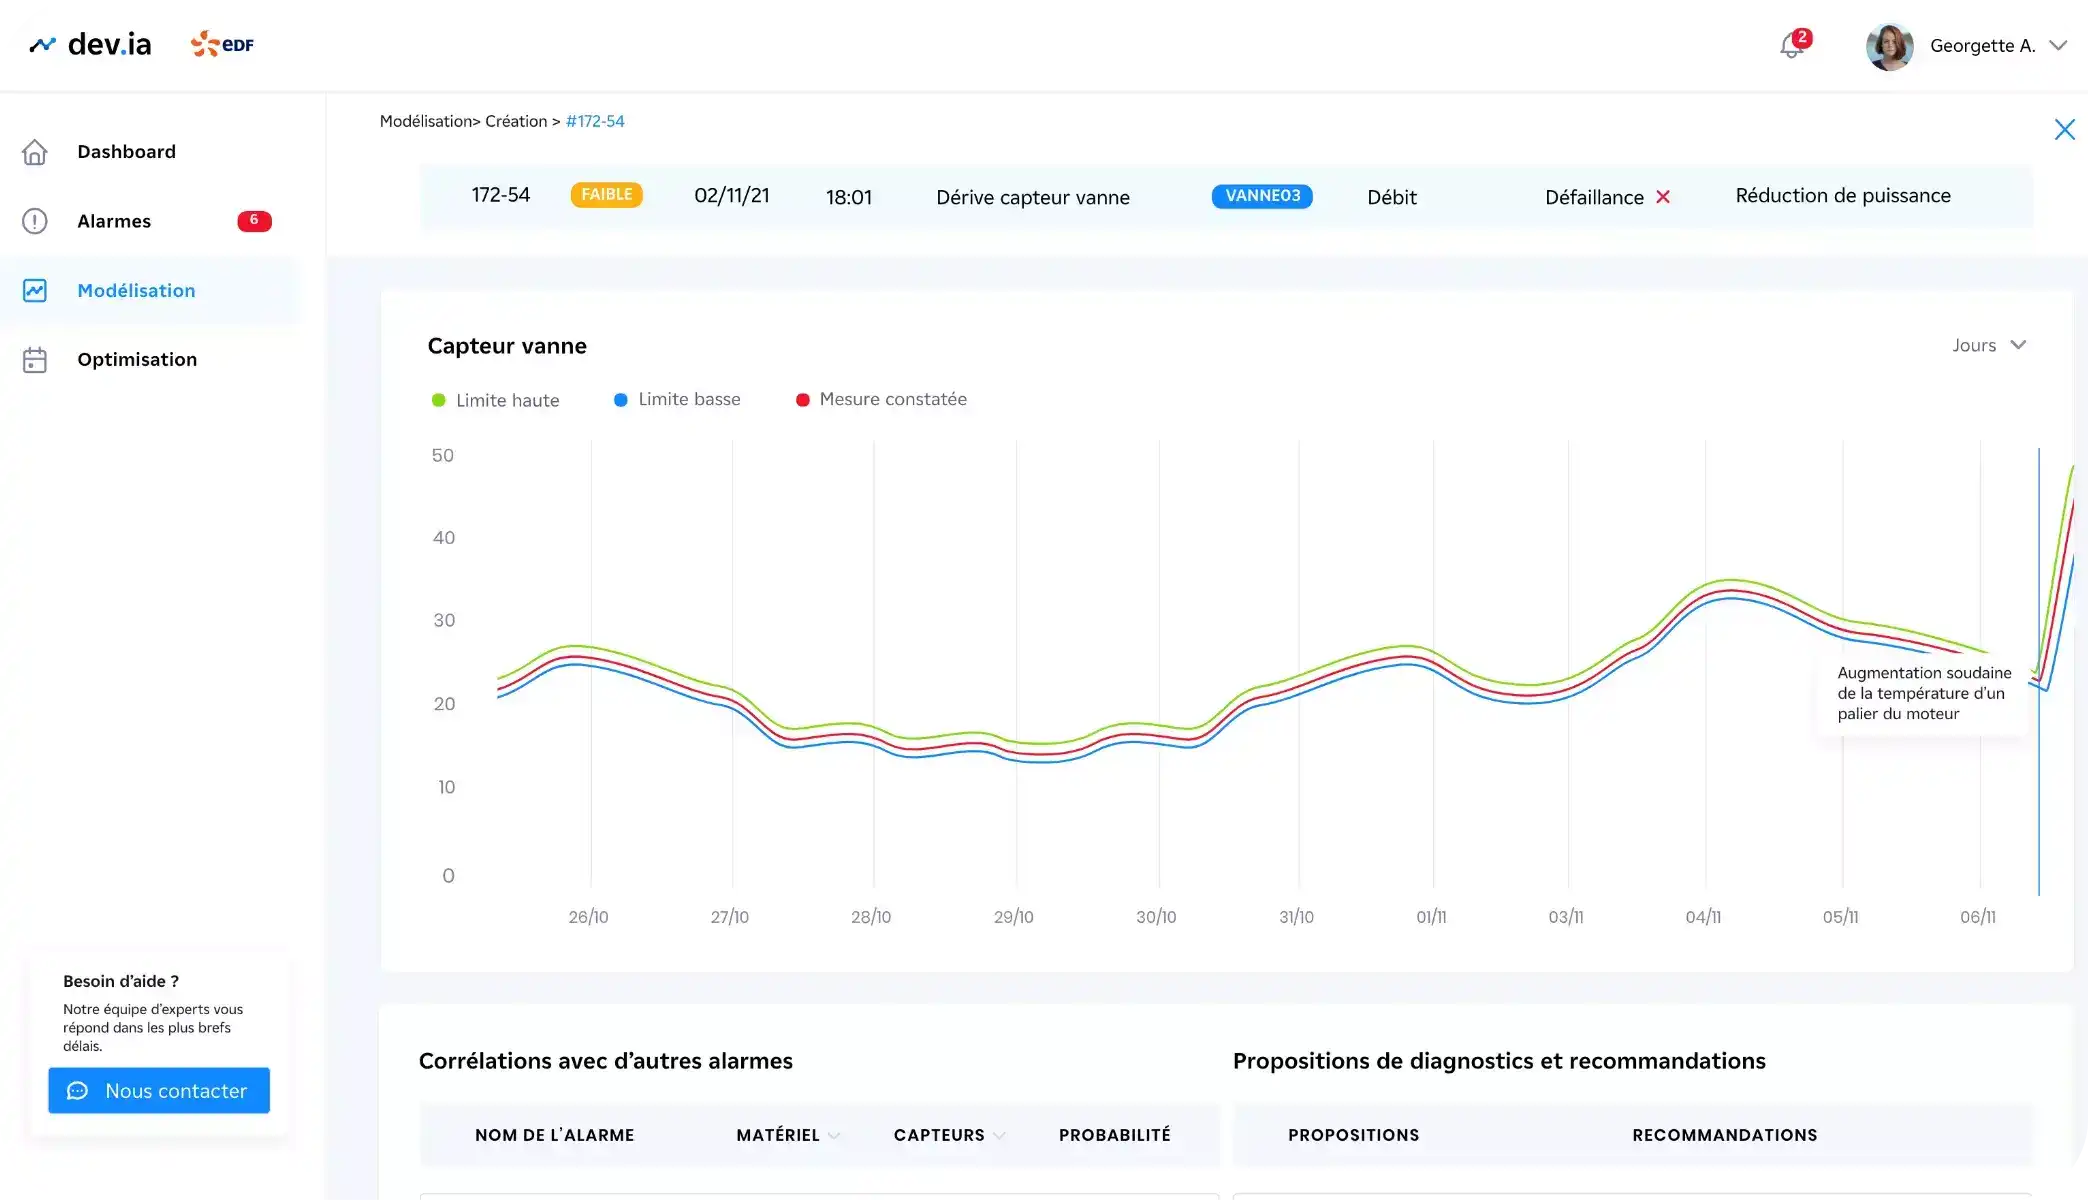2088x1200 pixels.
Task: Select Optimisation in the sidebar
Action: point(137,360)
